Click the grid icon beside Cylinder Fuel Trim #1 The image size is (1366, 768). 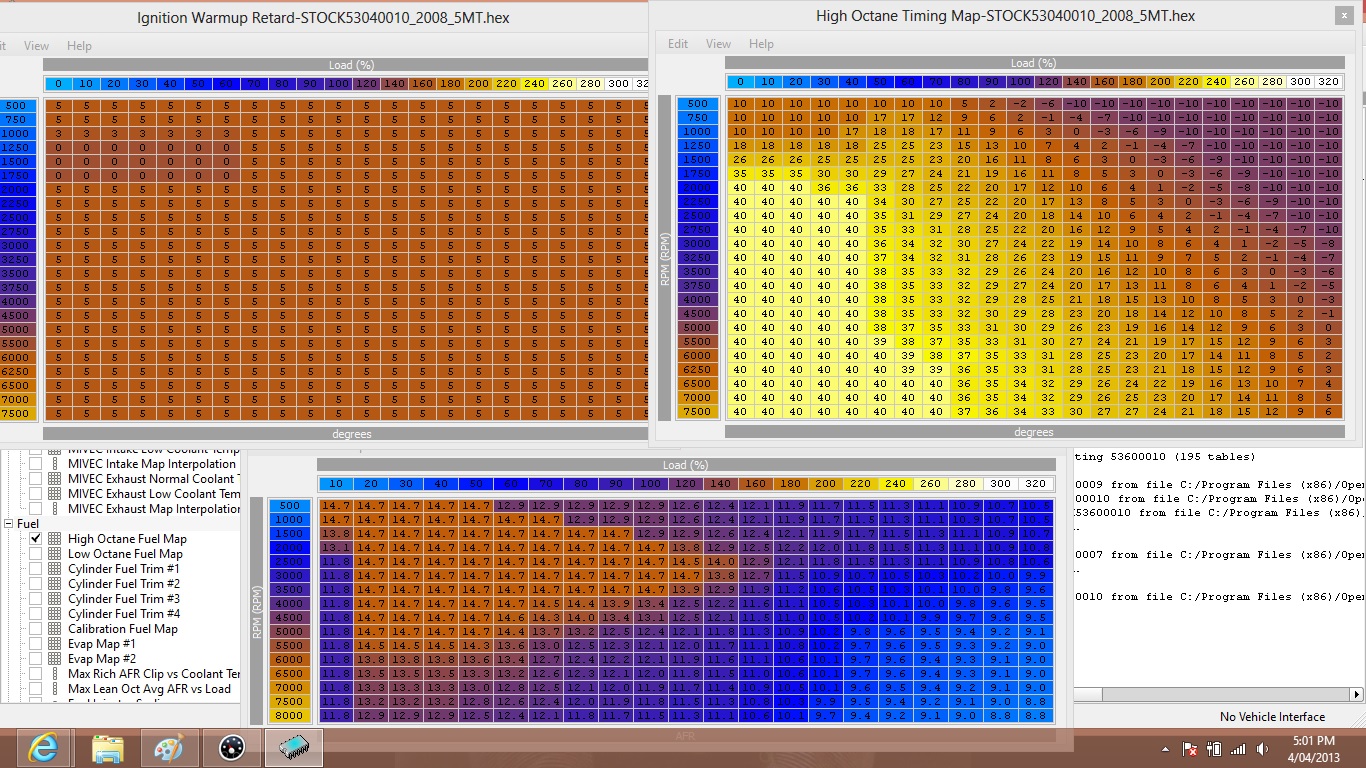[x=54, y=569]
